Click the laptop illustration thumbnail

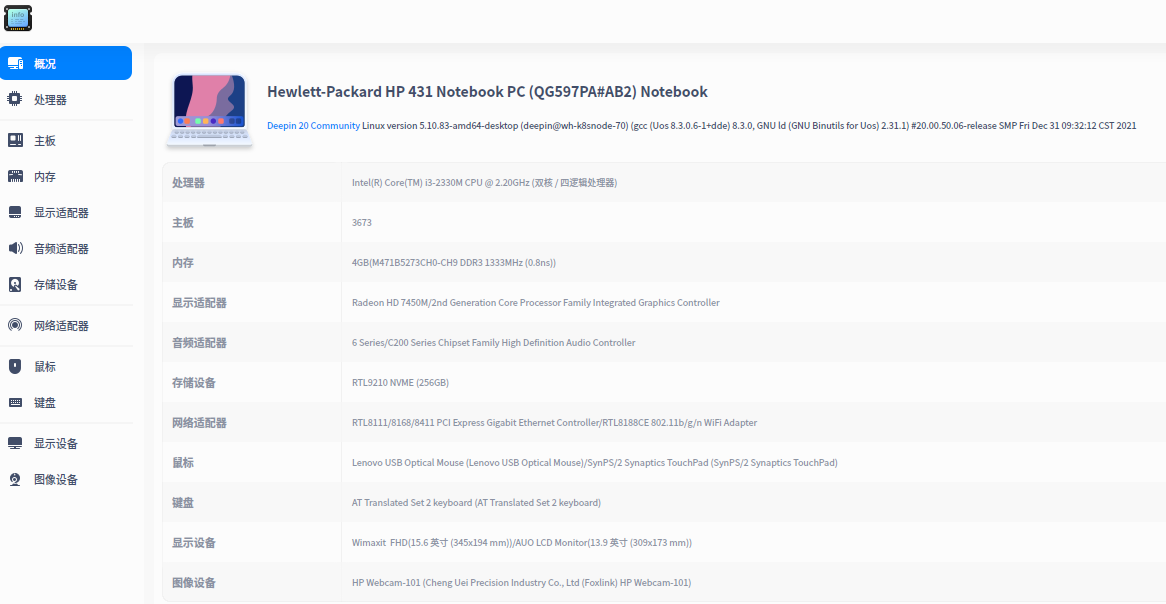(x=210, y=110)
